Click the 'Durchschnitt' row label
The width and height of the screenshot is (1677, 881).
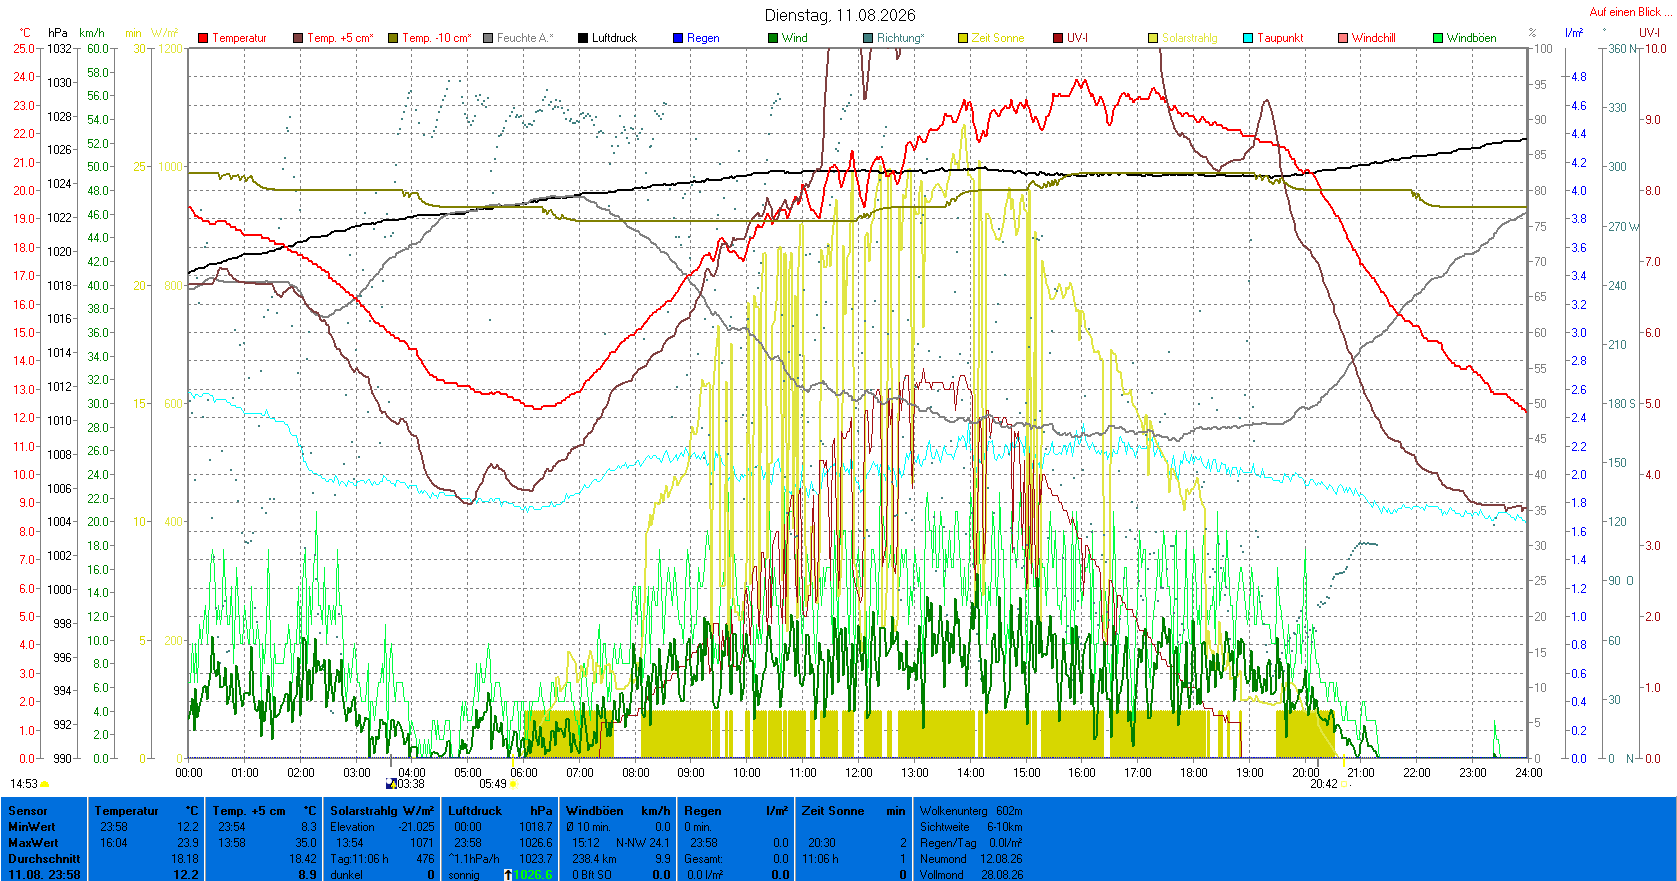click(44, 859)
